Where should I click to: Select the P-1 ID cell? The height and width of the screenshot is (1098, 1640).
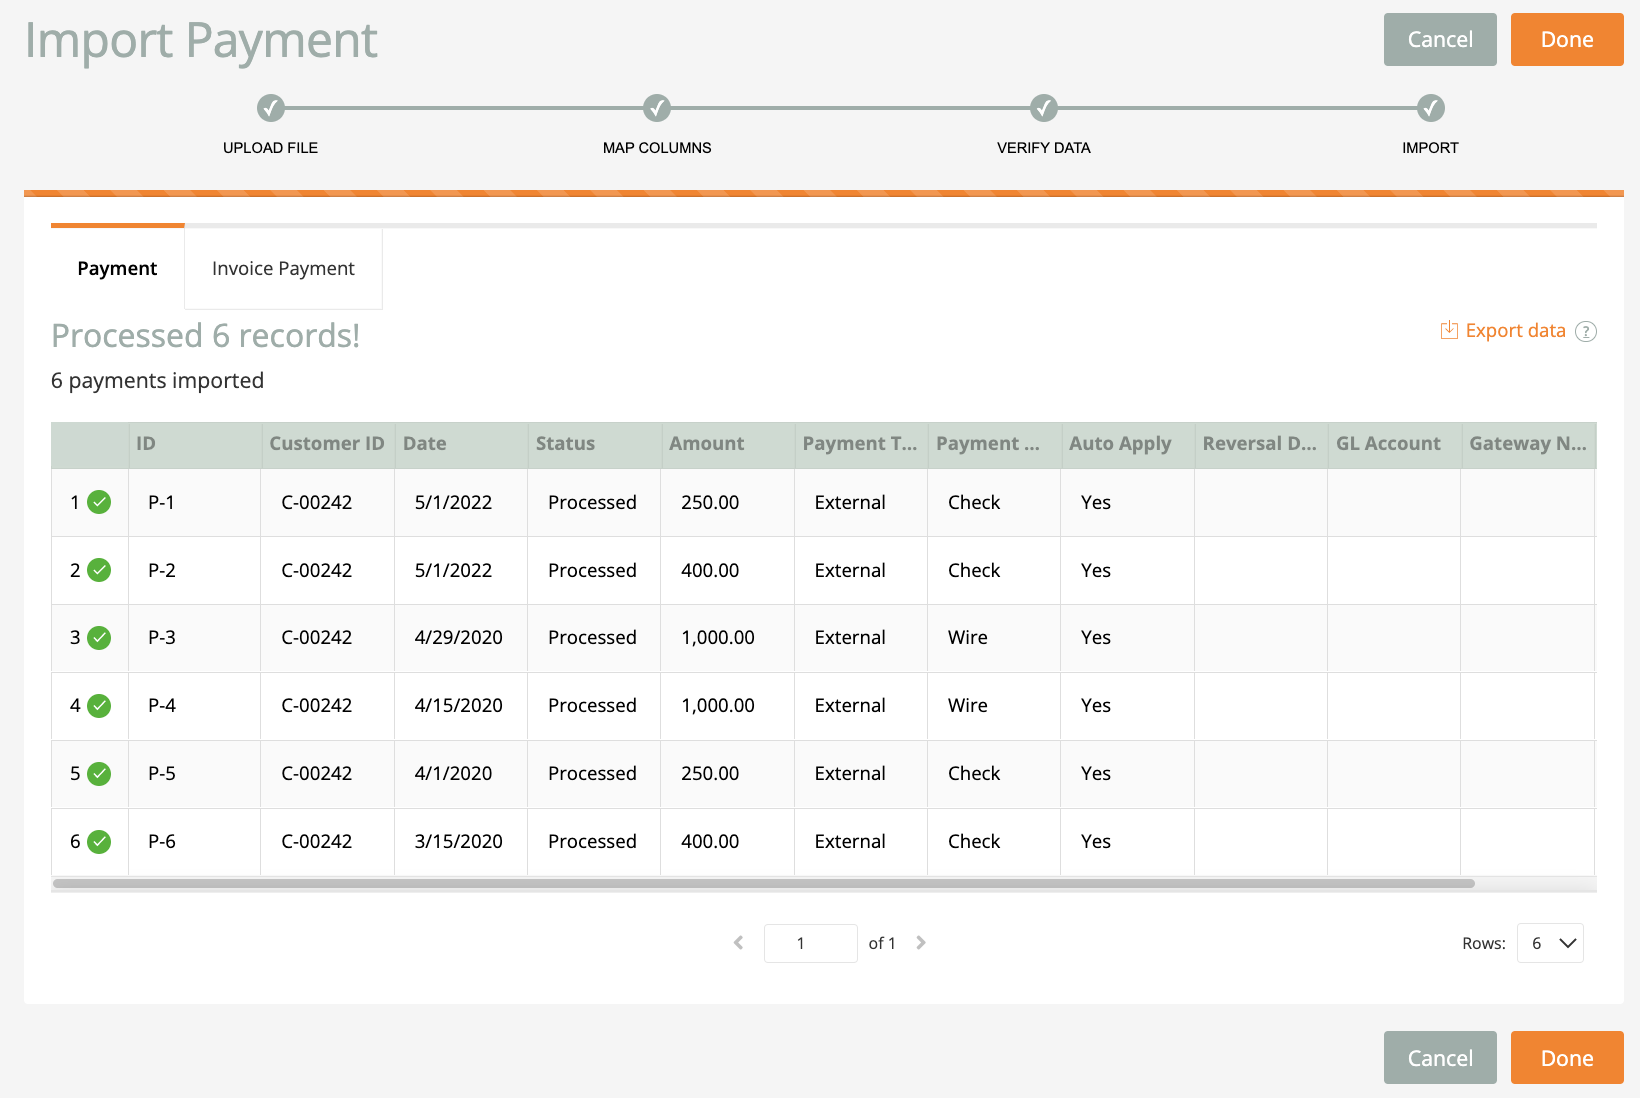click(x=194, y=502)
